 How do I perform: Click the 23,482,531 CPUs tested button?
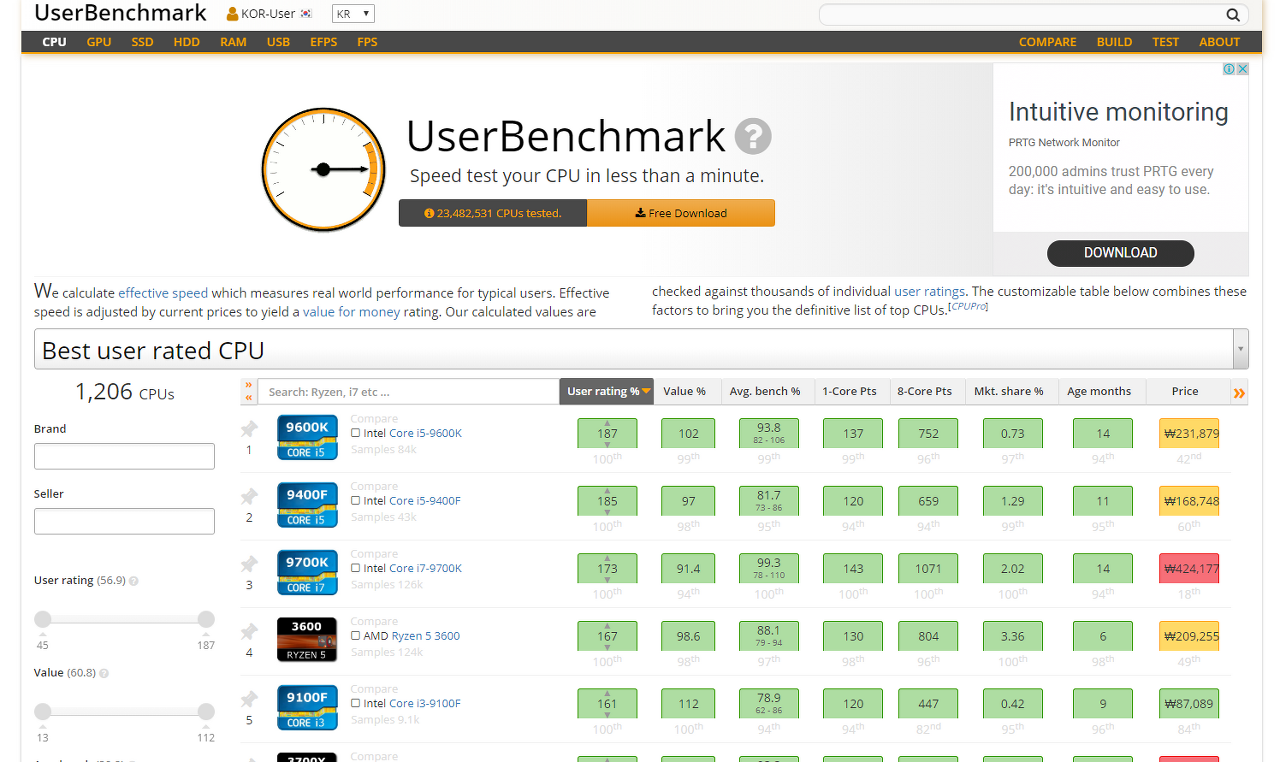coord(493,213)
